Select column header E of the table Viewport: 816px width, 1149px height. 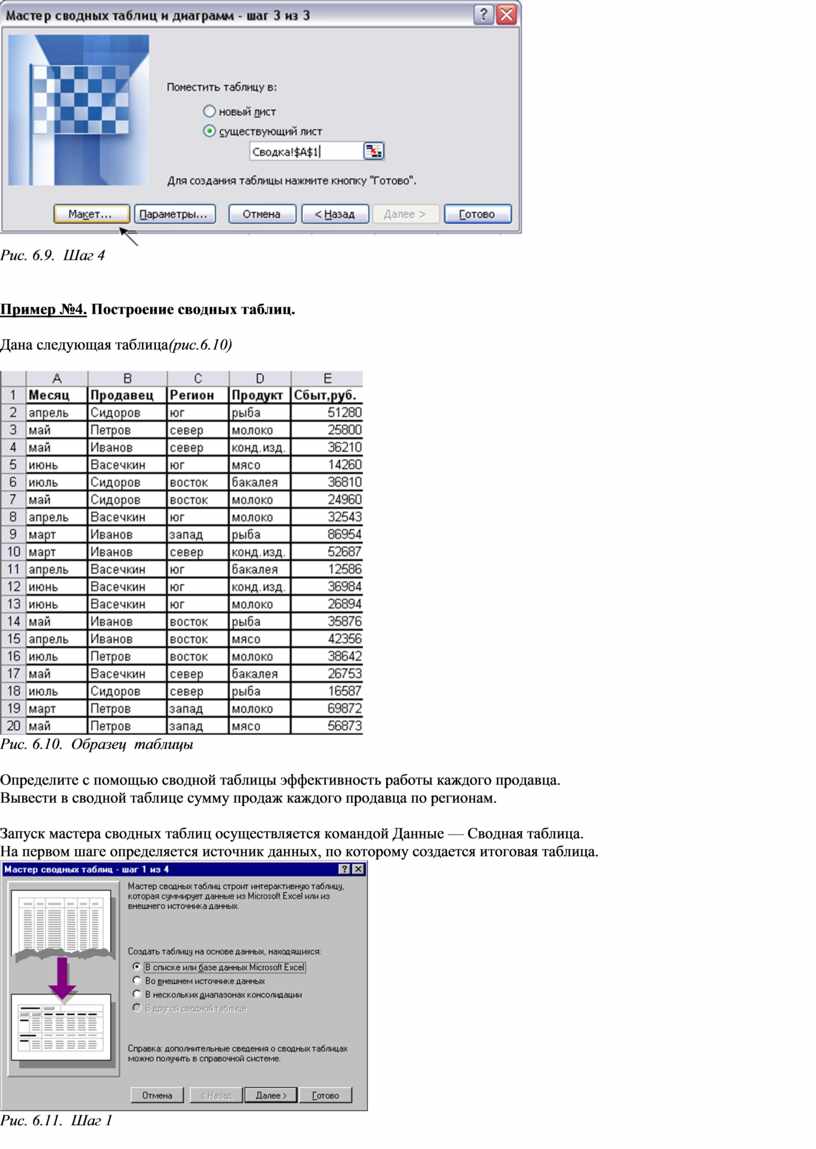(327, 379)
